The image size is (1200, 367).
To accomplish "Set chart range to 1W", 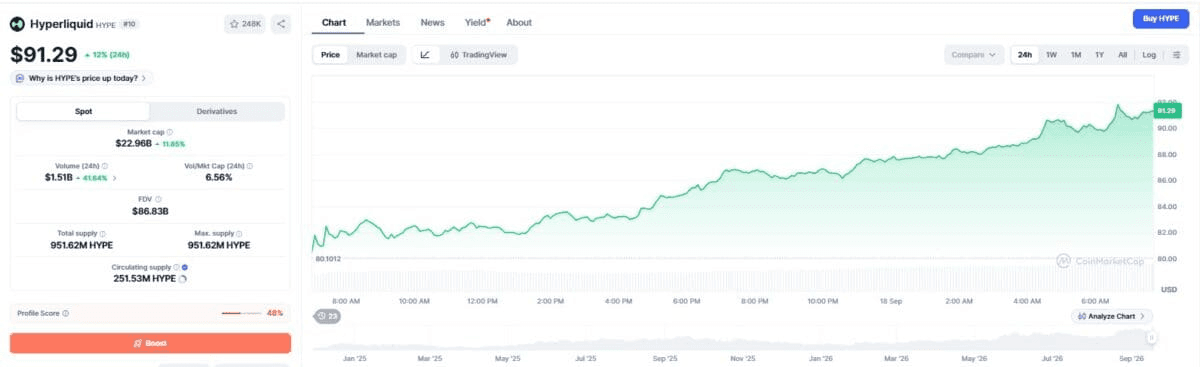I will [x=1051, y=55].
